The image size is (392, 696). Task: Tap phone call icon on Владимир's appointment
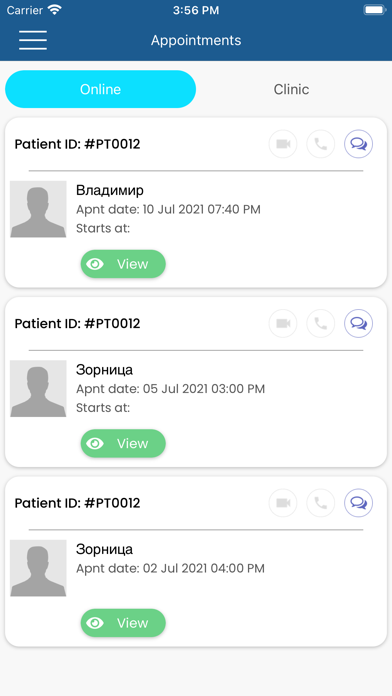click(321, 144)
